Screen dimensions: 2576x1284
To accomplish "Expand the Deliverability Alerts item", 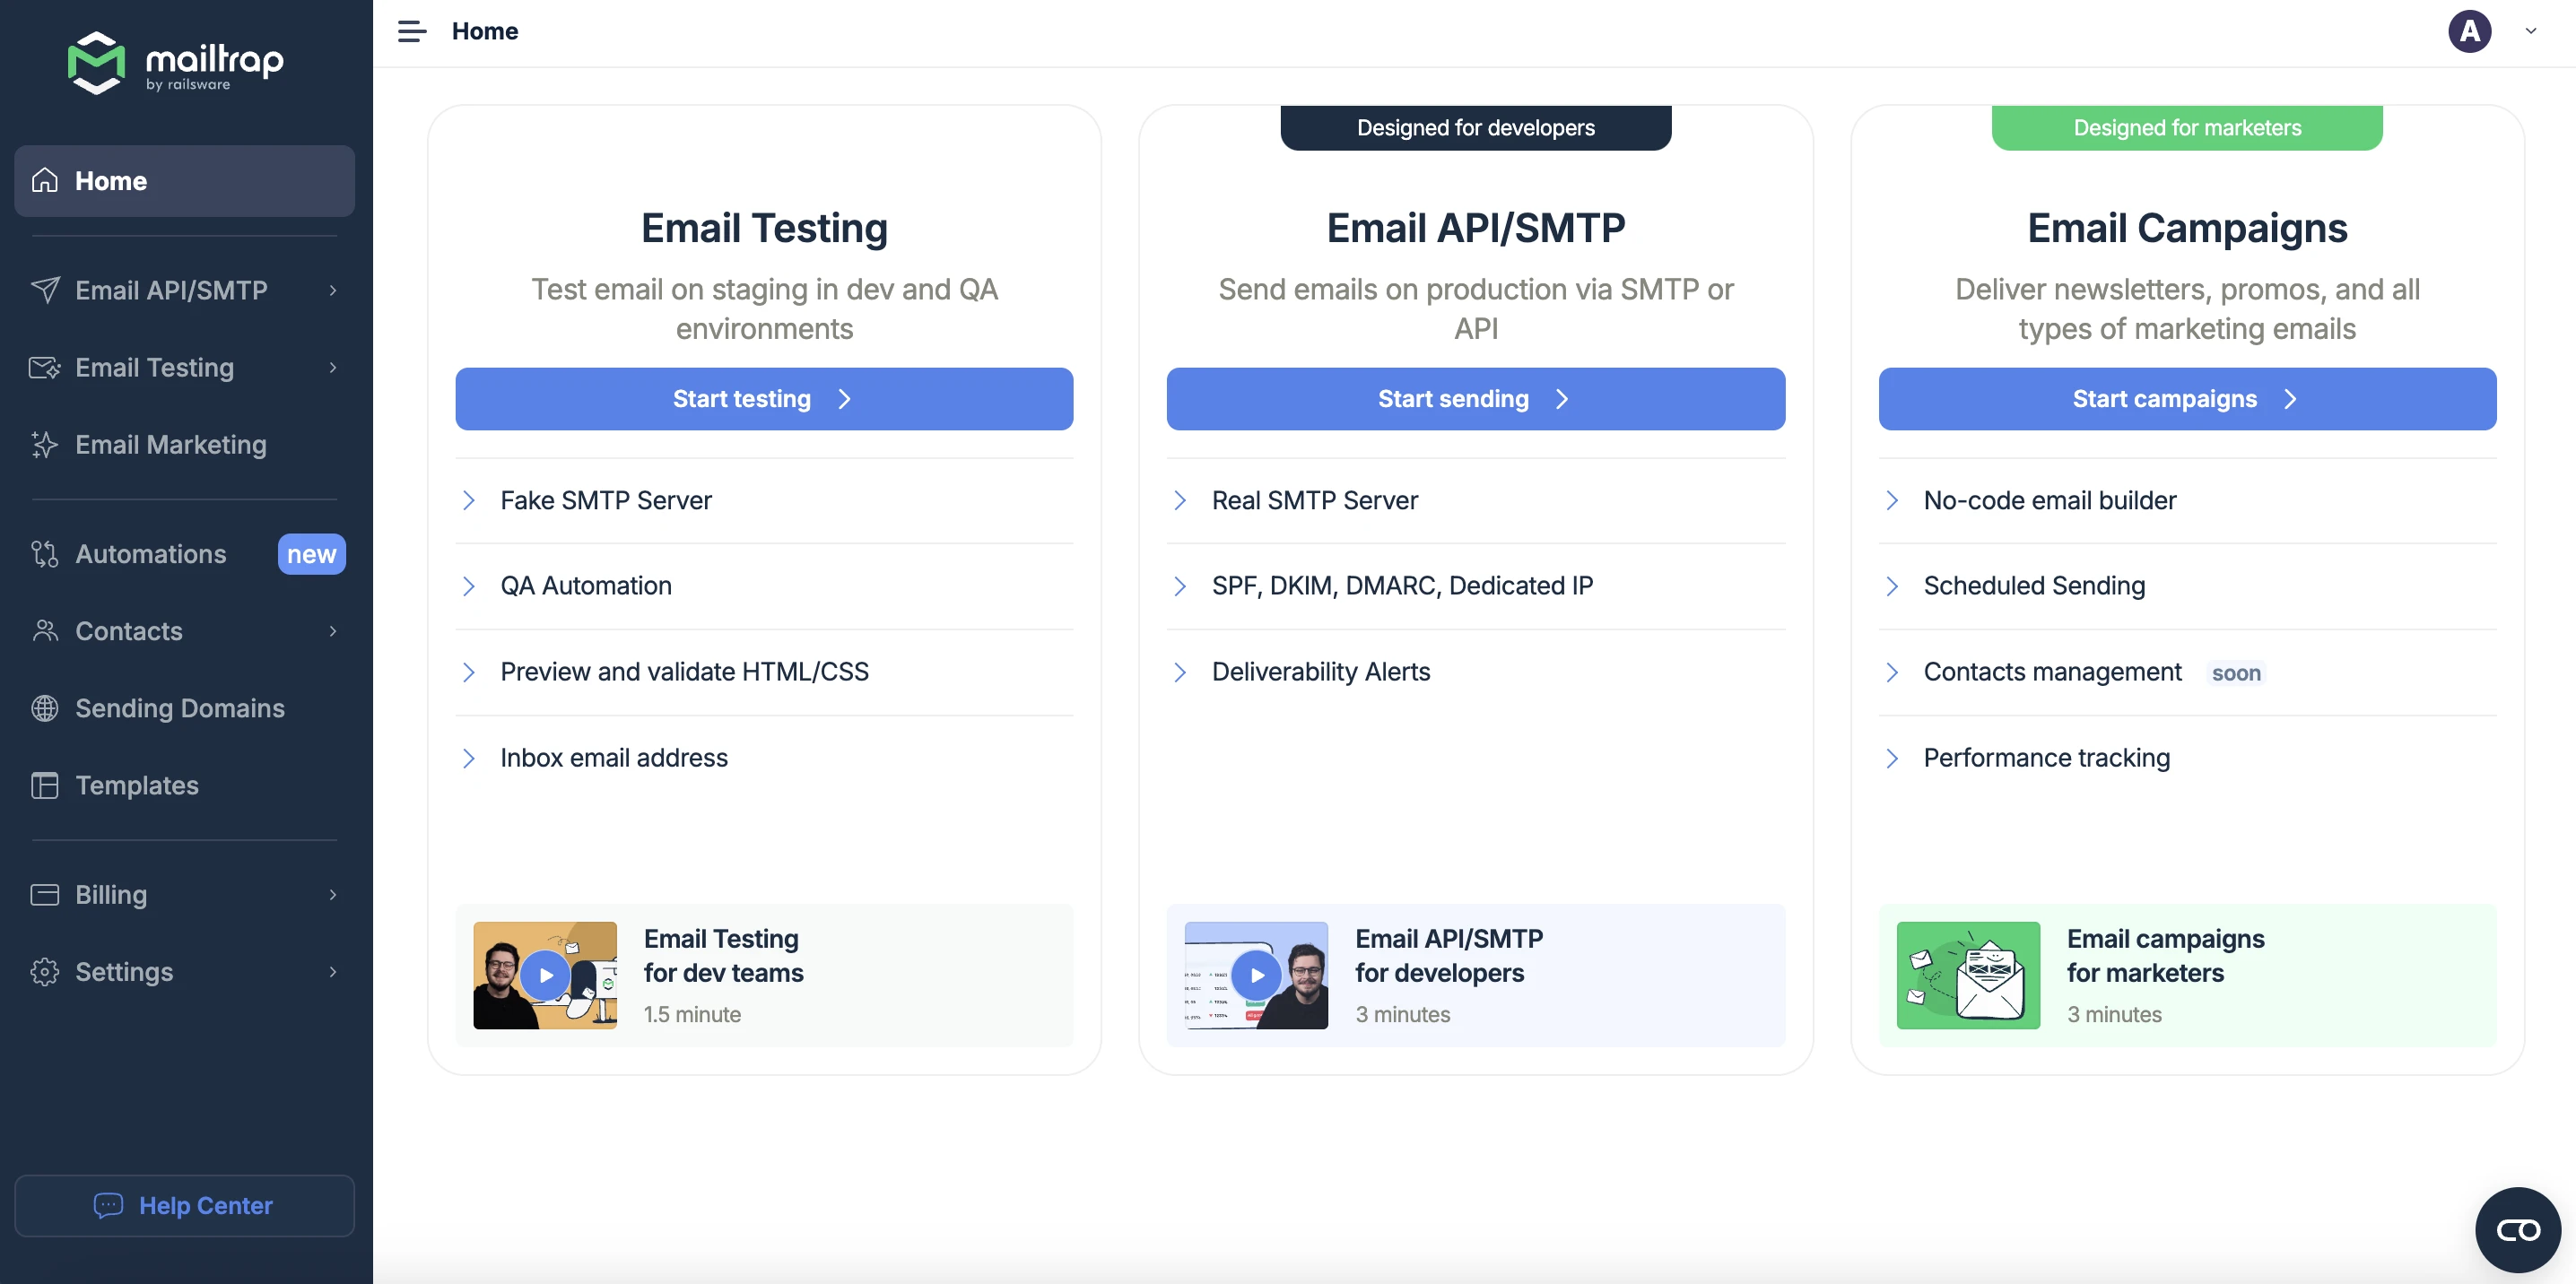I will [x=1320, y=671].
